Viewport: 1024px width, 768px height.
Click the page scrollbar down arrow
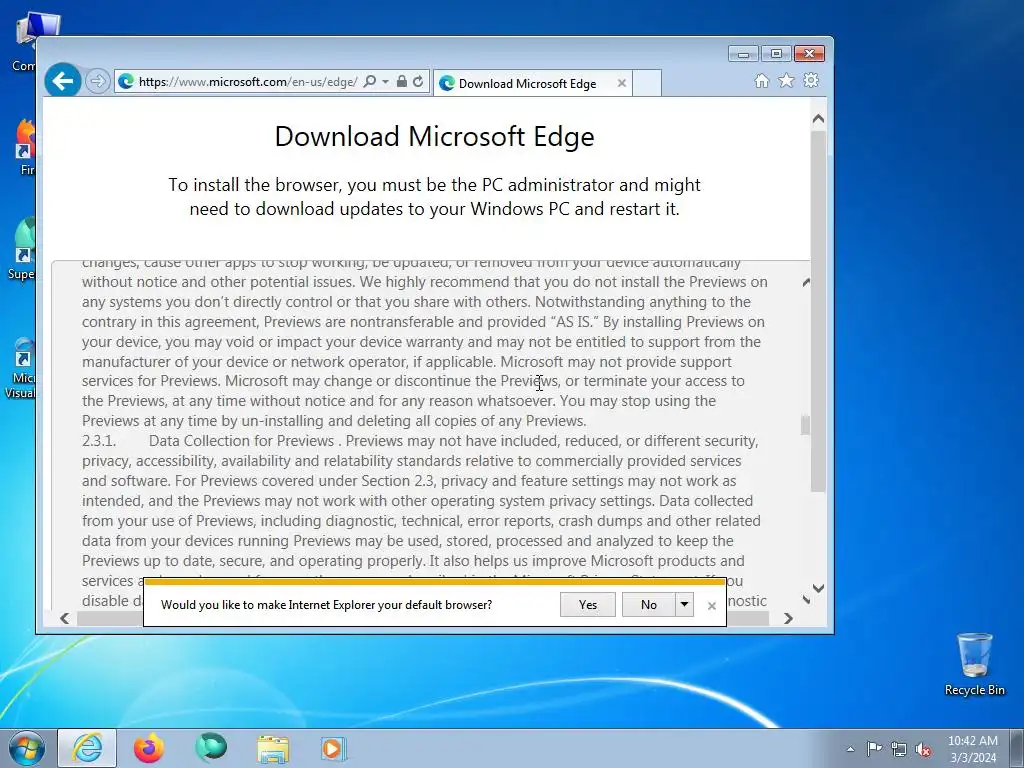(818, 588)
